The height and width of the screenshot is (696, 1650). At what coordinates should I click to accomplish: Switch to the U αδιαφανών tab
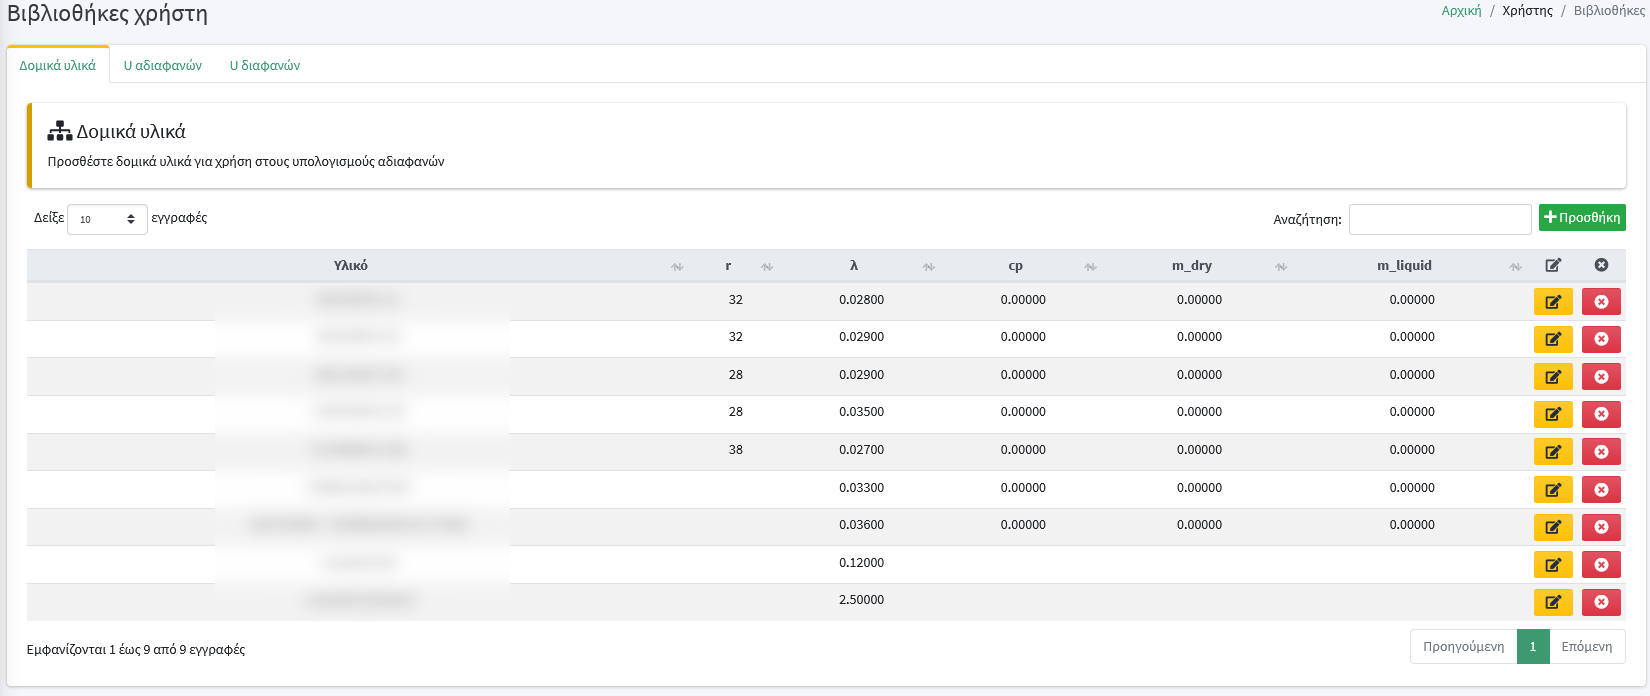pyautogui.click(x=163, y=65)
